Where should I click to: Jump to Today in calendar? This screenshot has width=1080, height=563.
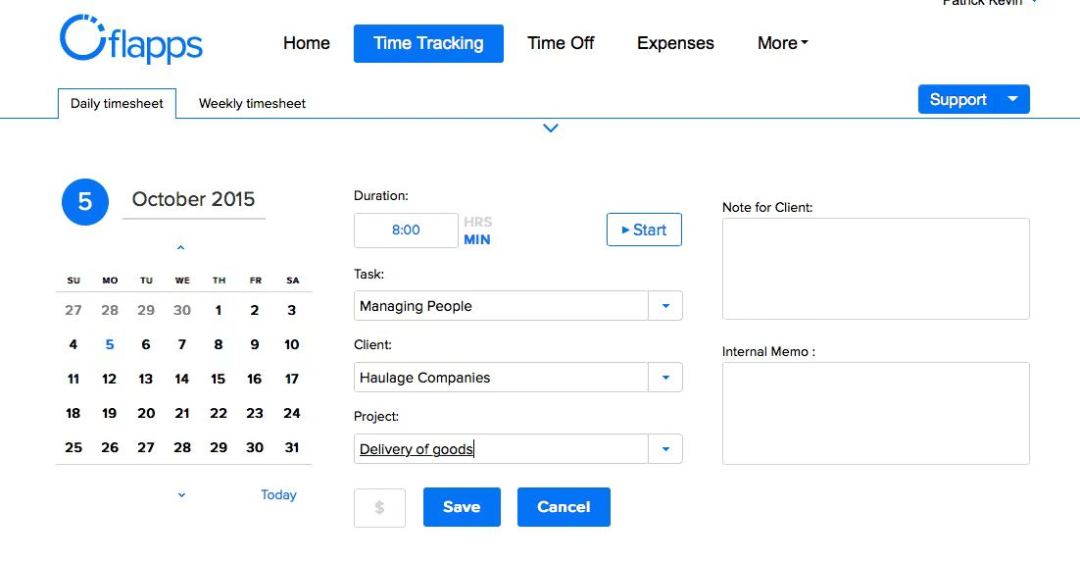point(278,495)
